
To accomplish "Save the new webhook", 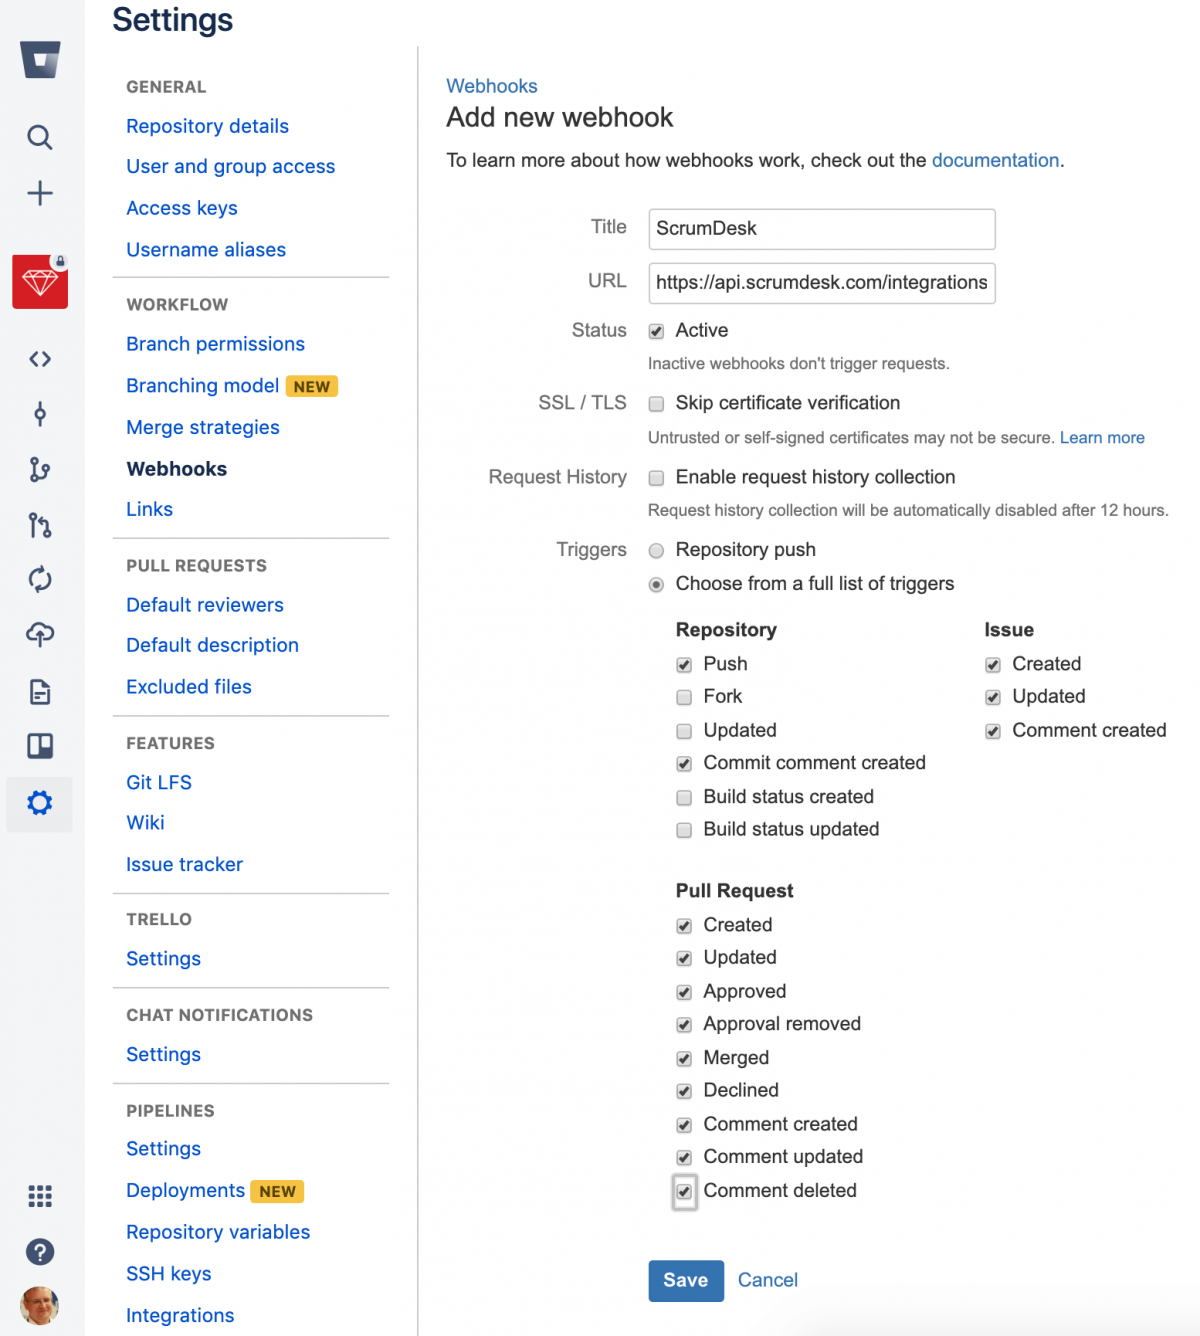I will tap(686, 1280).
